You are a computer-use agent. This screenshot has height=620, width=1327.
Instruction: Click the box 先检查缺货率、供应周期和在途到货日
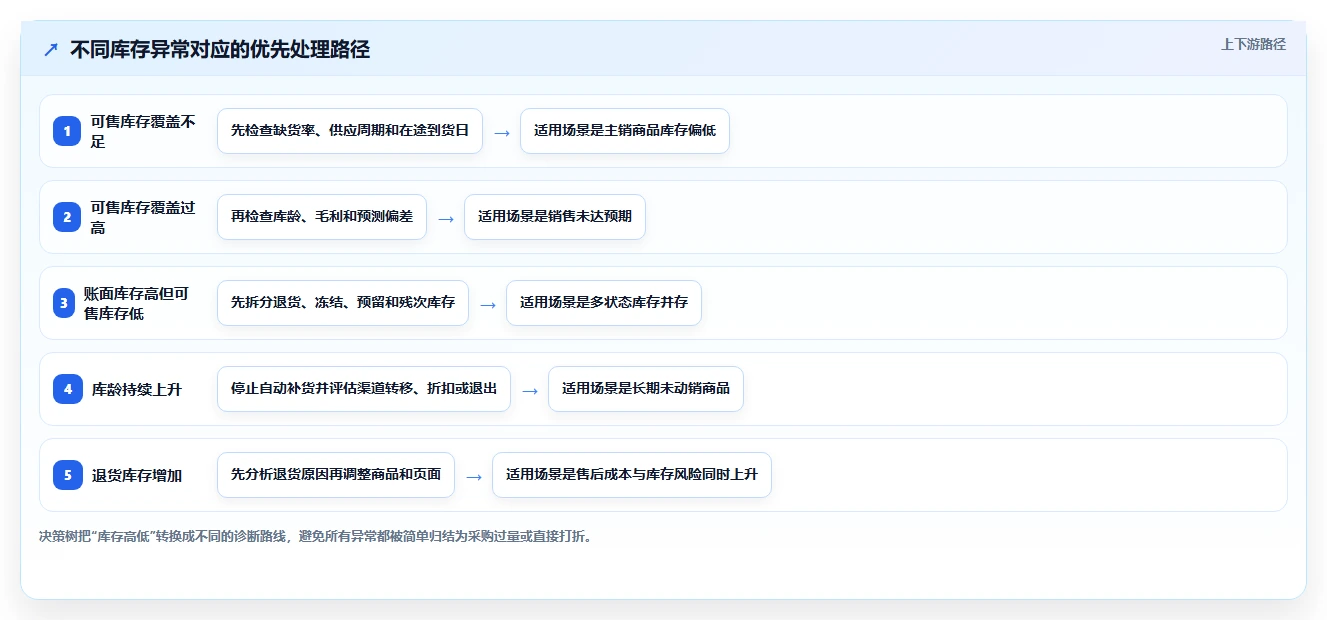click(350, 131)
